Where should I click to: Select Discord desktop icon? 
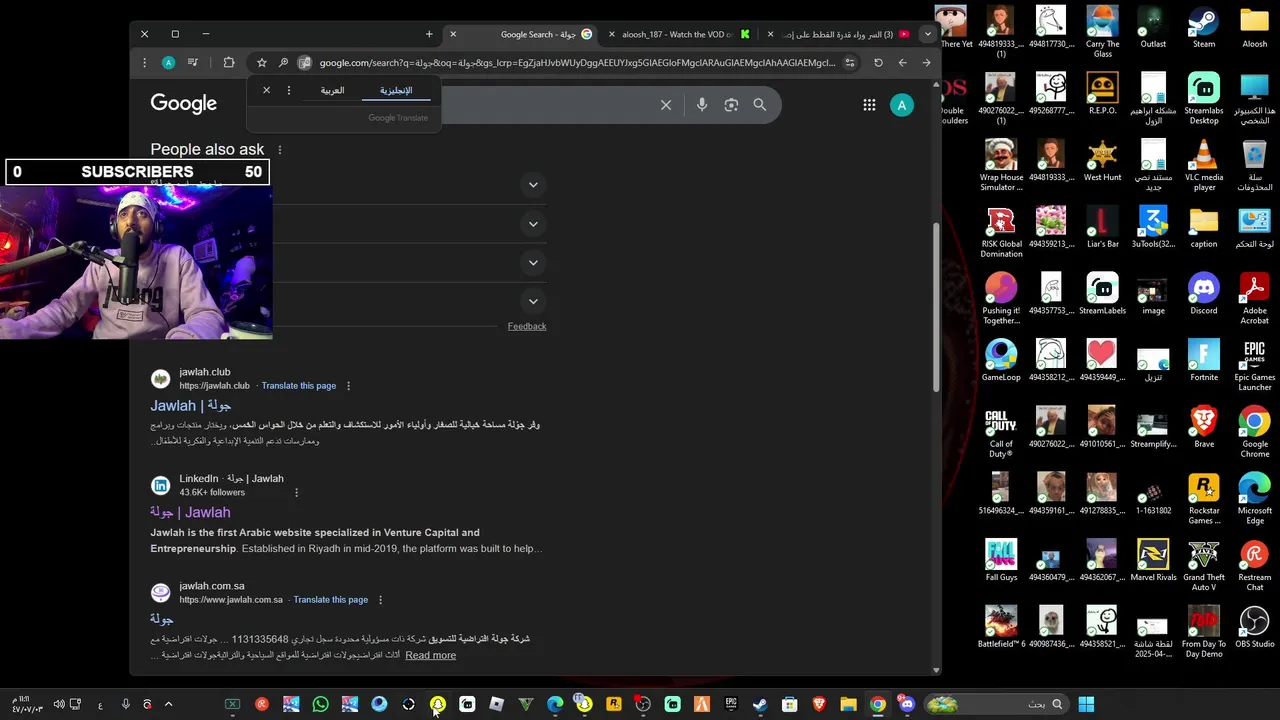point(1204,294)
